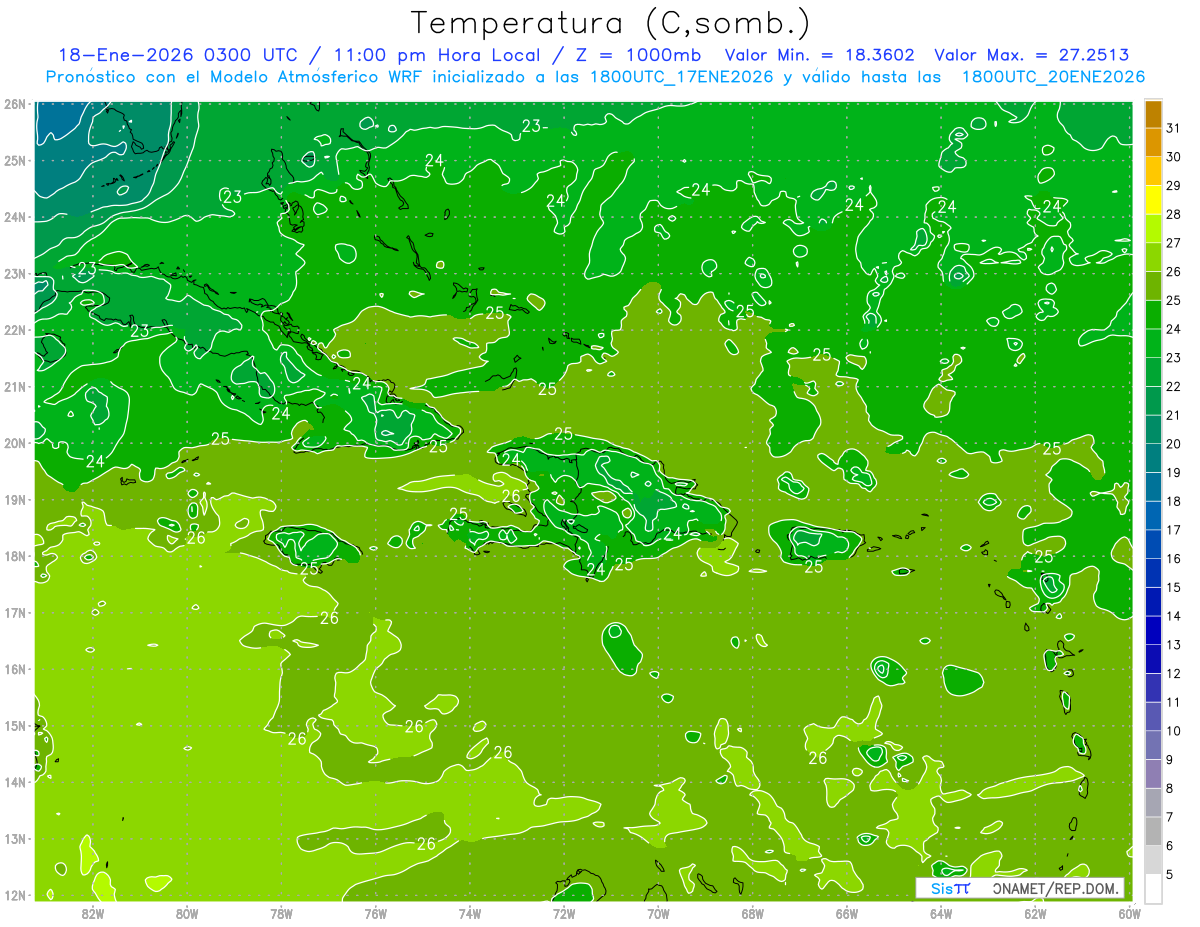This screenshot has height=927, width=1200.
Task: Click the "1800UTC_17ENE2026" initialization time text
Action: [x=682, y=77]
